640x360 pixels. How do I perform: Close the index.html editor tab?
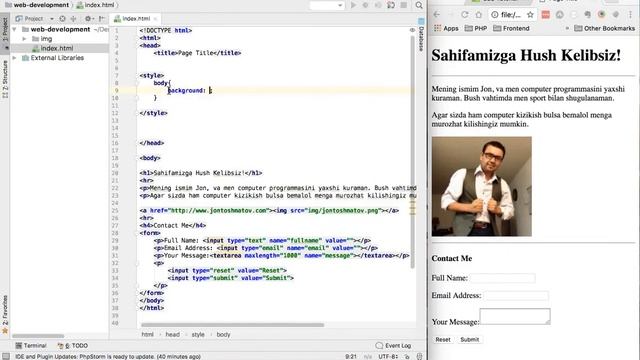click(155, 18)
